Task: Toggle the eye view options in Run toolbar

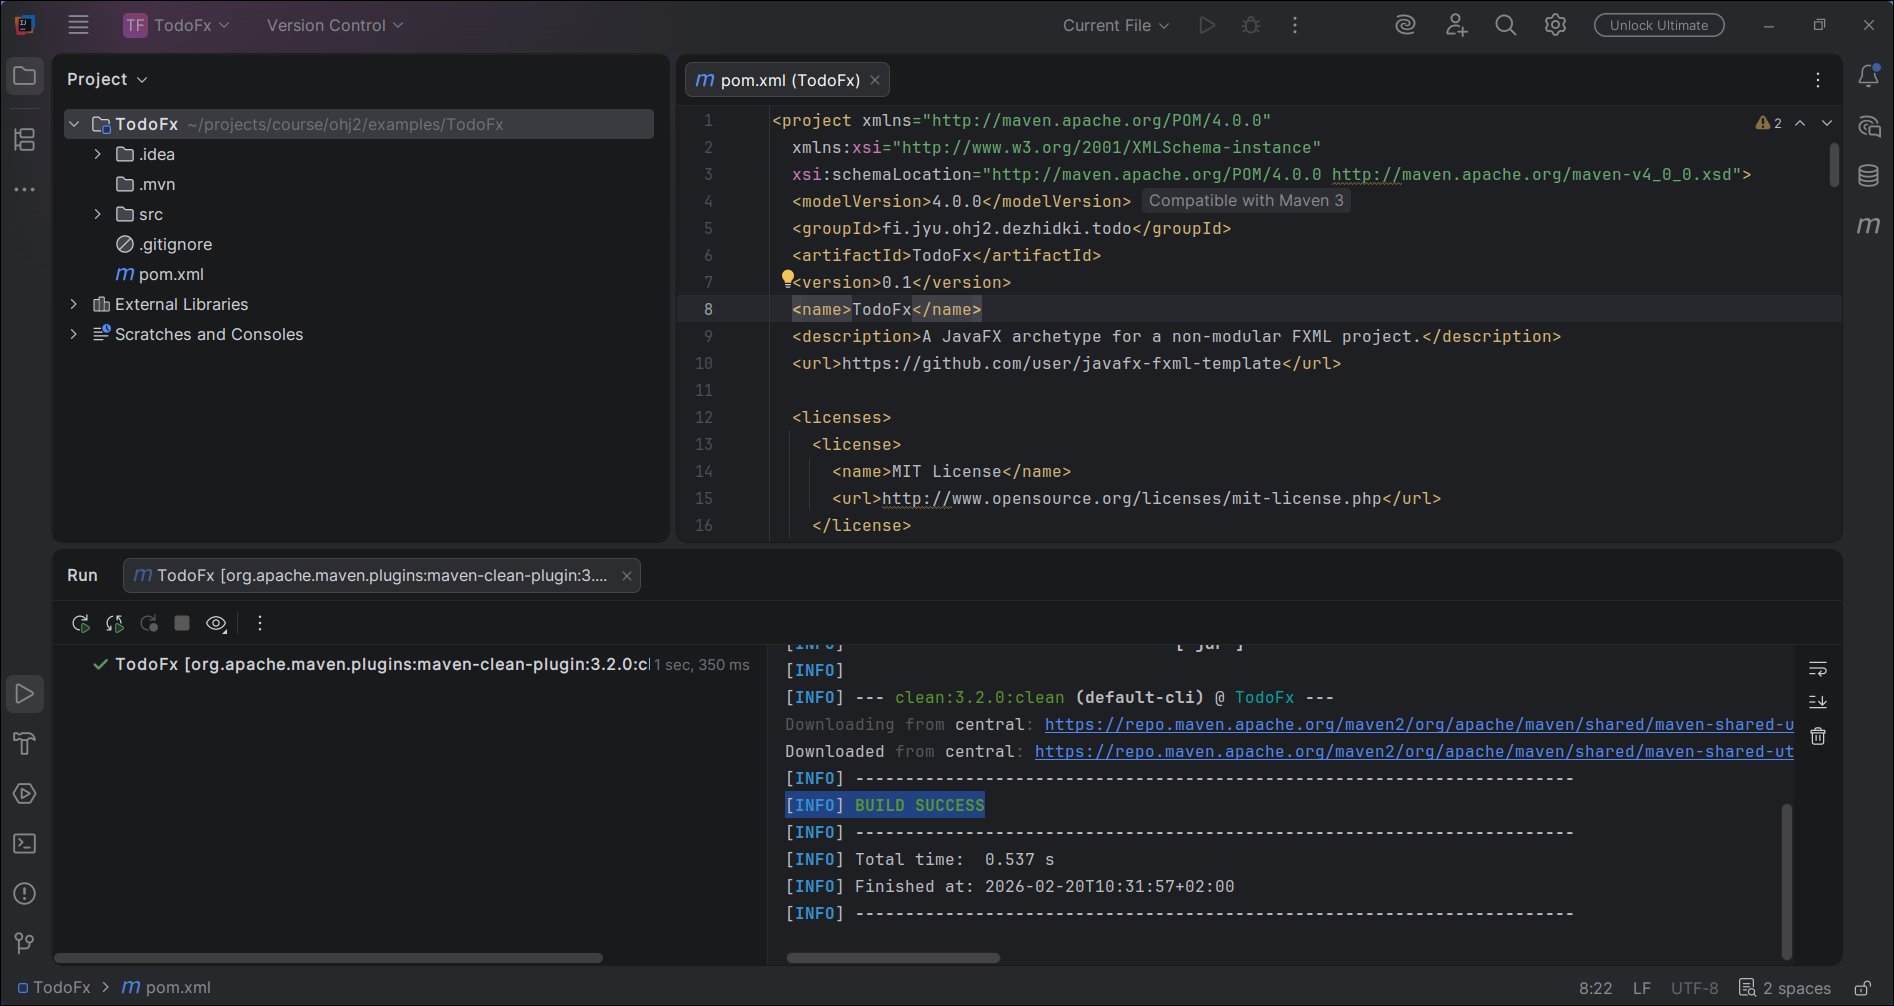Action: [216, 624]
